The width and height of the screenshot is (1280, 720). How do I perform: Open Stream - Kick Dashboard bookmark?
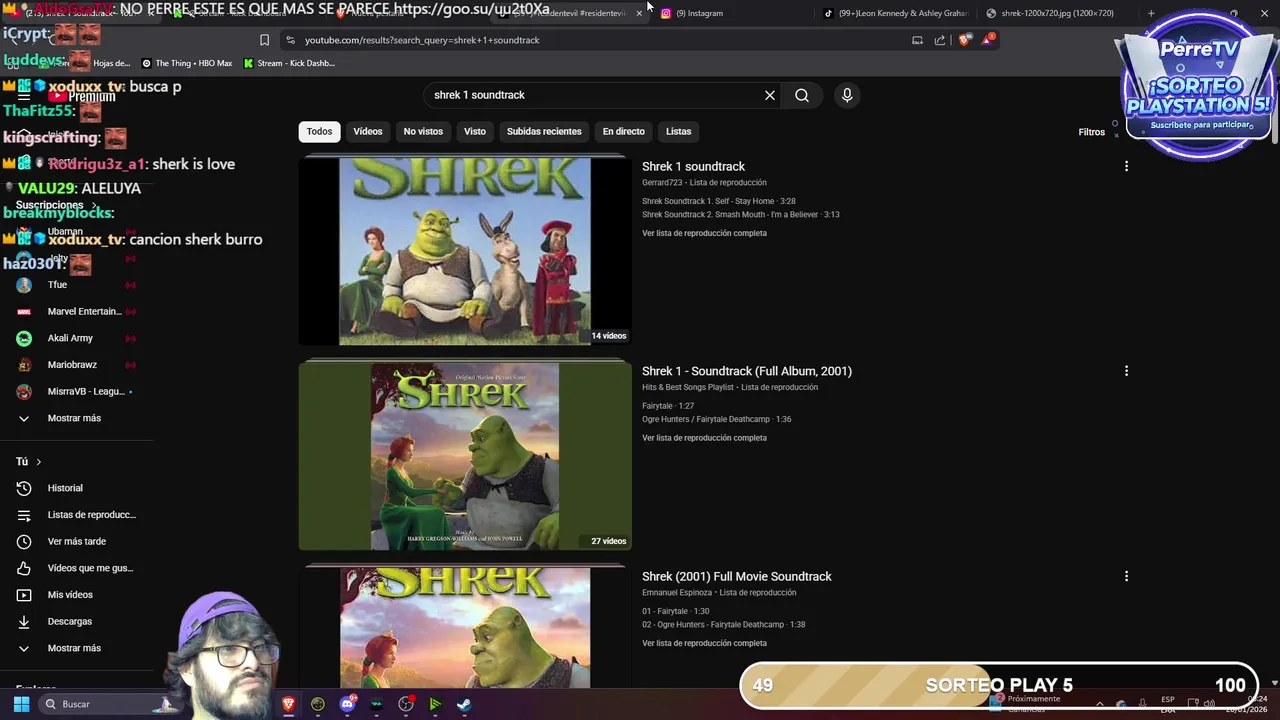(x=289, y=63)
